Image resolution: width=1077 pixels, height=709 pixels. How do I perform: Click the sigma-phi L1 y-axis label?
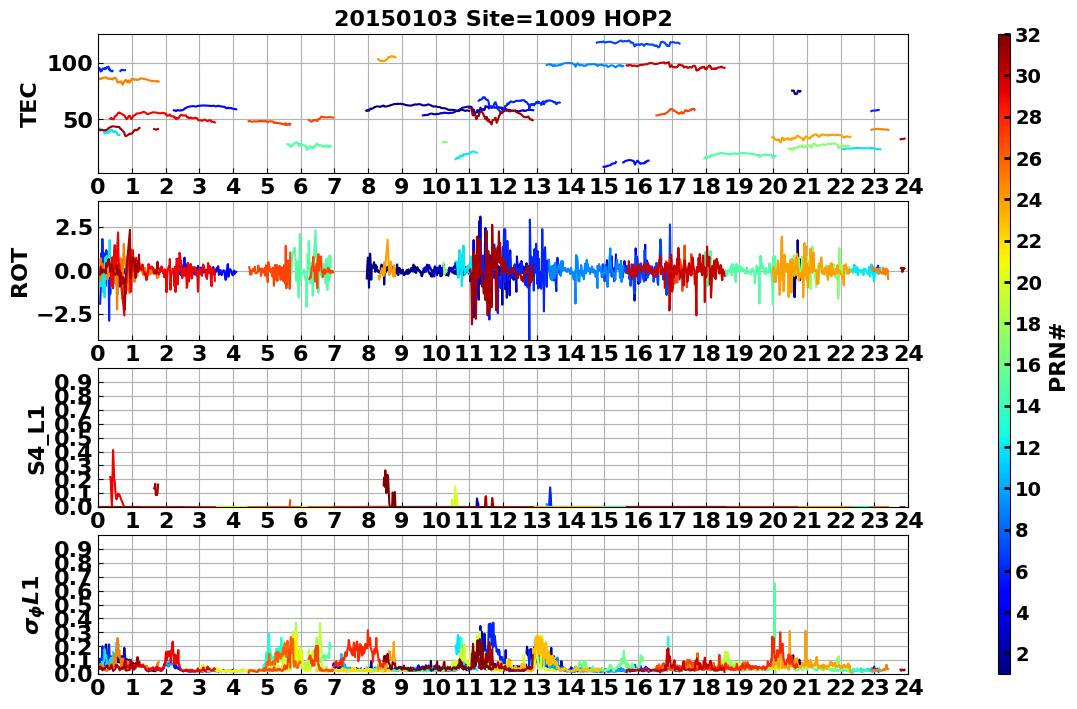coord(33,605)
